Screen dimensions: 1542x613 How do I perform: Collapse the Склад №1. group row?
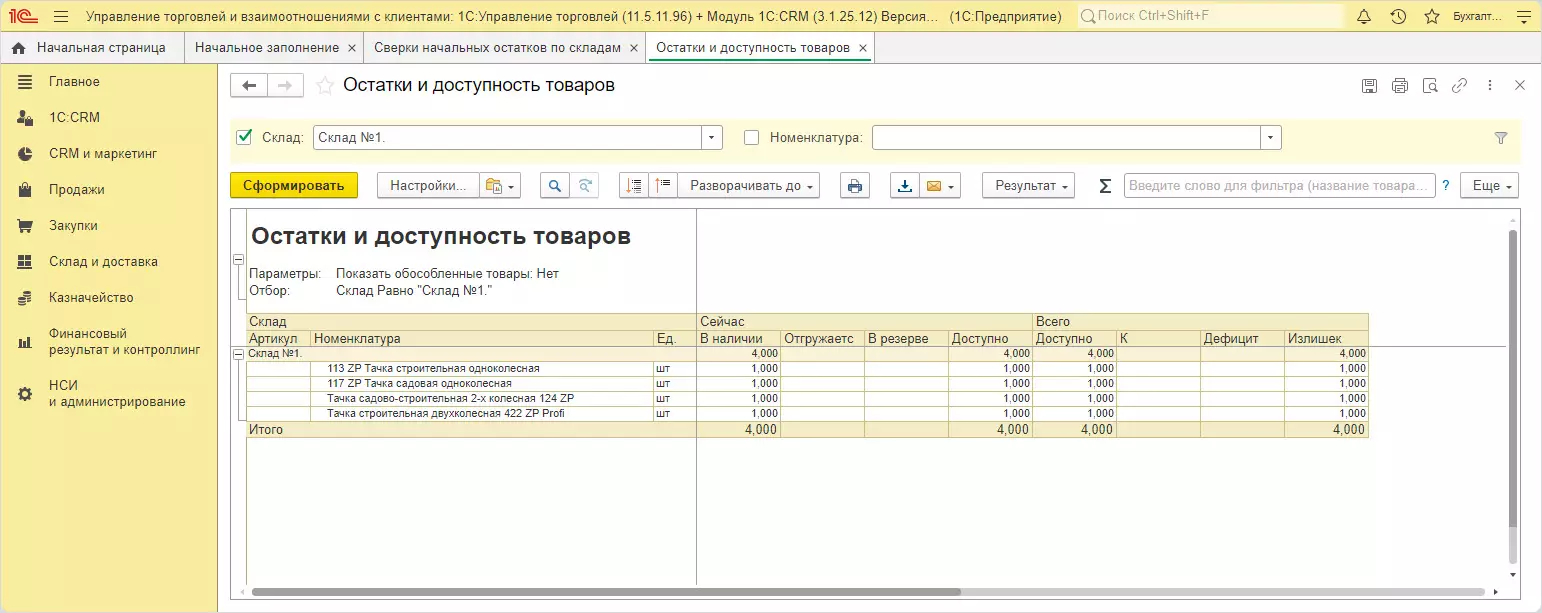coord(238,353)
